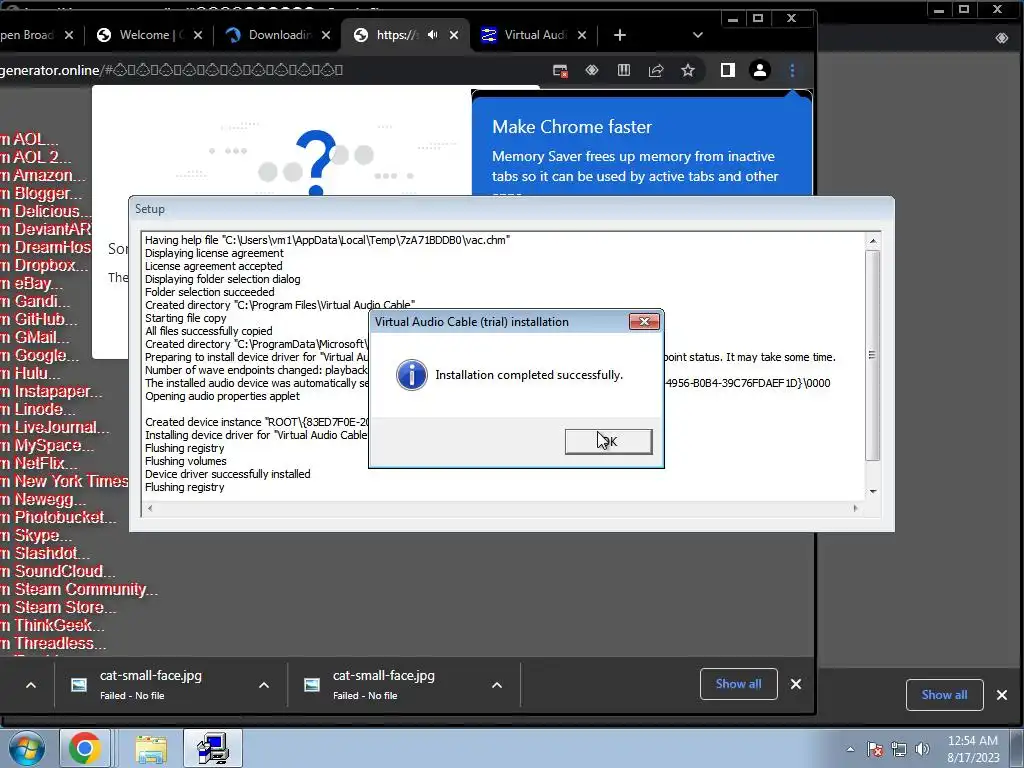Click the 'GitHub...' red text entry
The height and width of the screenshot is (768, 1024).
pos(39,319)
